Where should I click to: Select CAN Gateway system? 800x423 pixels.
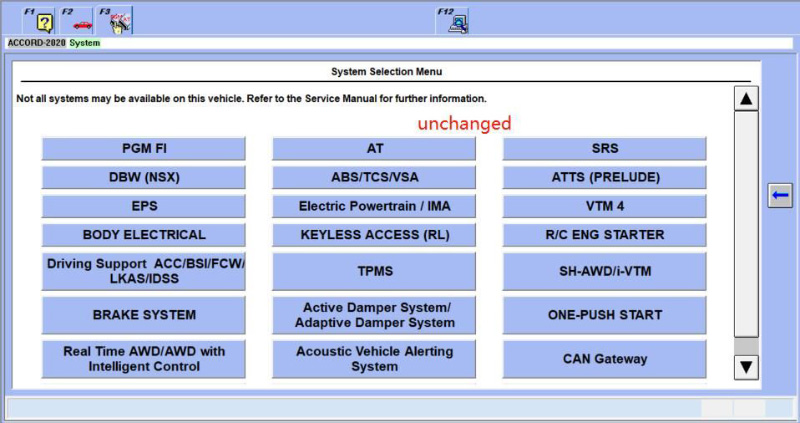pos(605,359)
